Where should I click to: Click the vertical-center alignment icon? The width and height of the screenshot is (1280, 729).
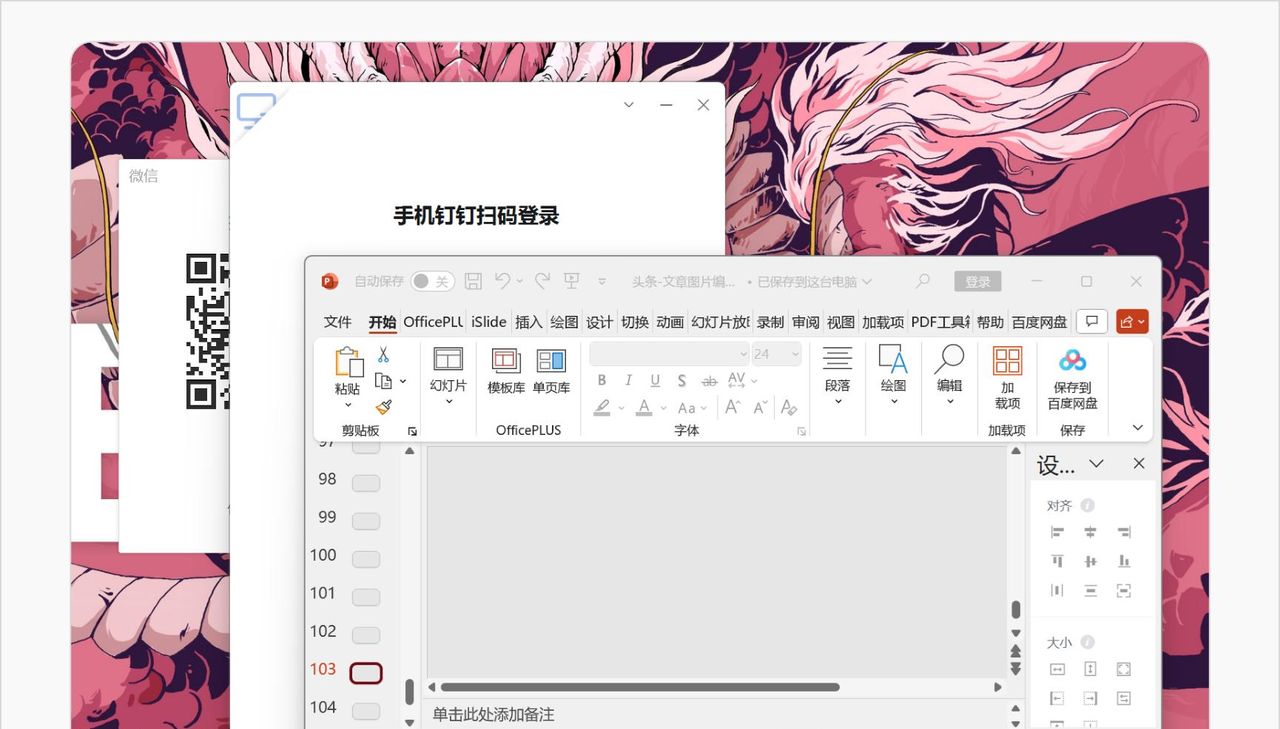[1090, 561]
